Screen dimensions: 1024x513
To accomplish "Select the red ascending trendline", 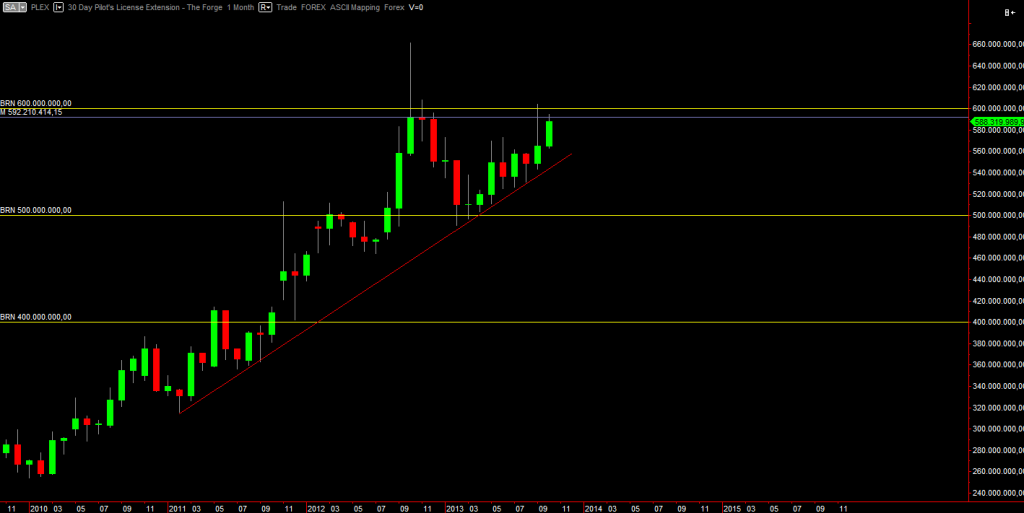I will (x=376, y=283).
